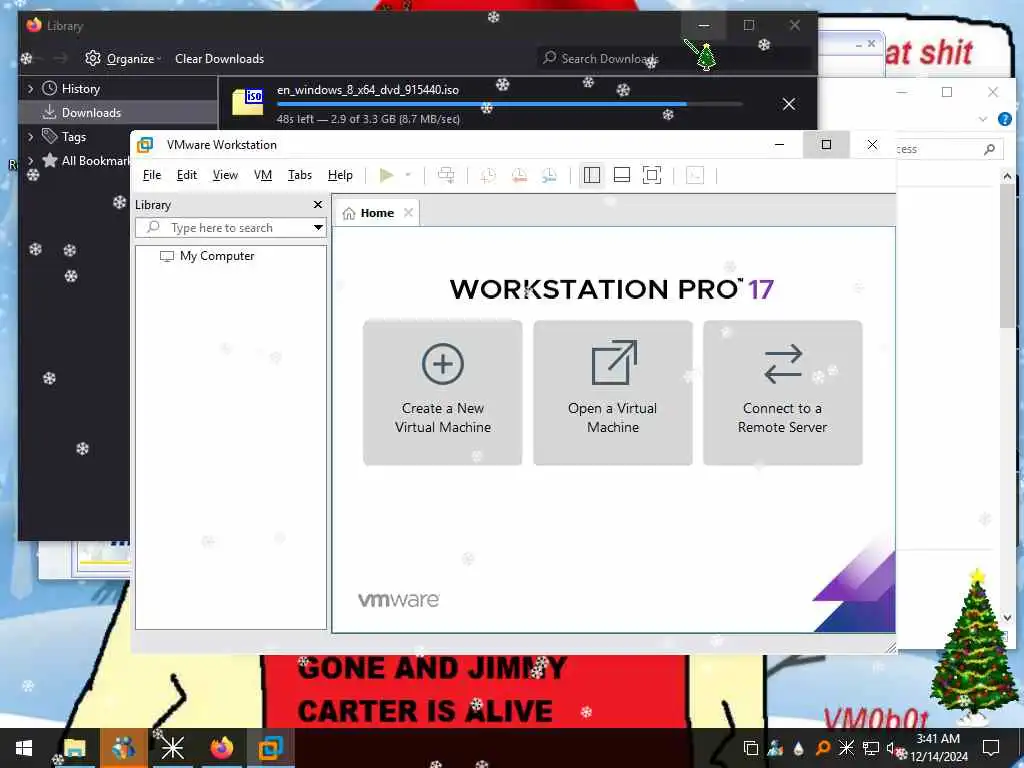The image size is (1024, 768).
Task: Open Firefox from the taskbar
Action: tap(222, 748)
